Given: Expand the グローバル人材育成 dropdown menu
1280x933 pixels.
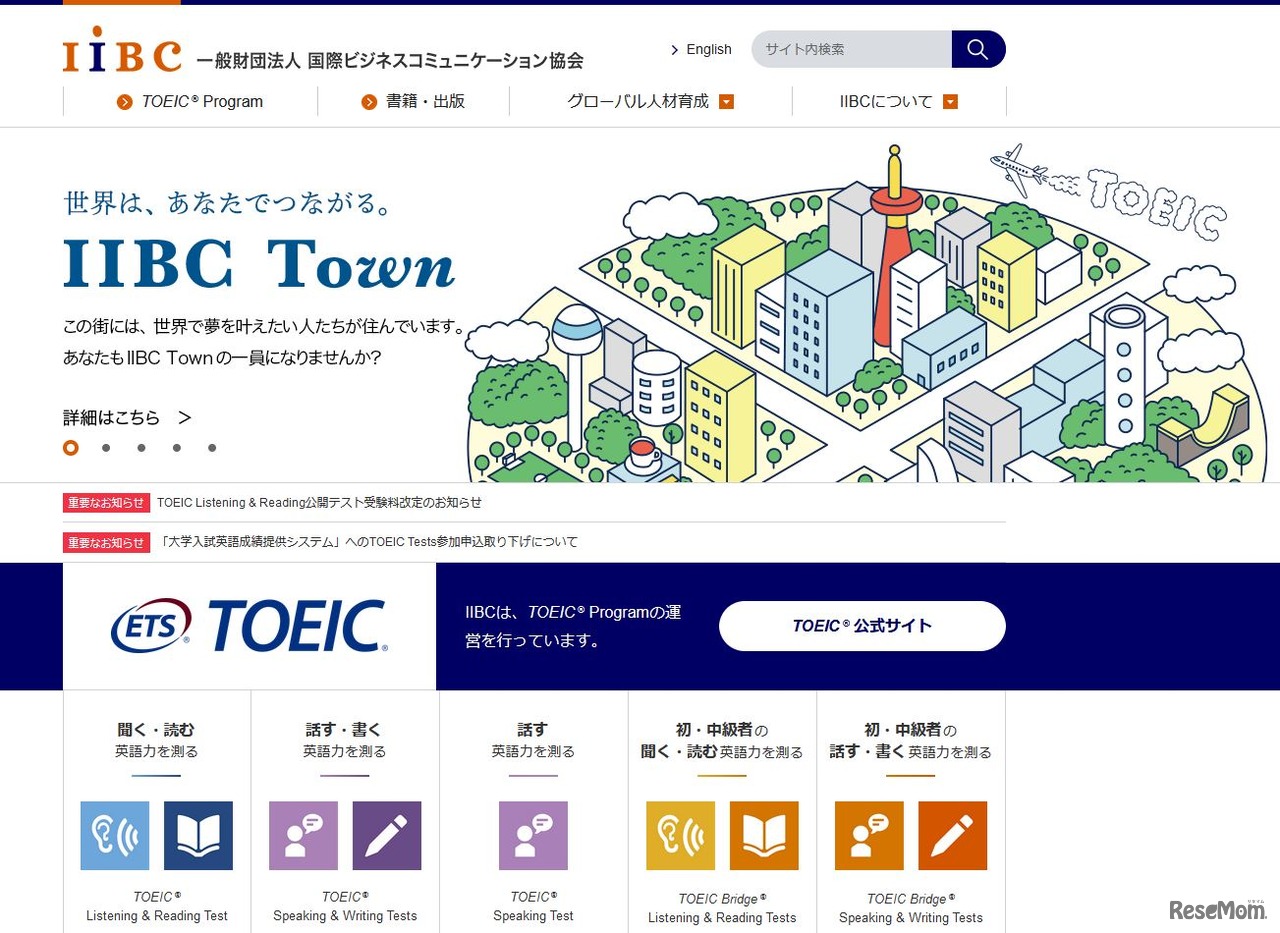Looking at the screenshot, I should tap(650, 101).
